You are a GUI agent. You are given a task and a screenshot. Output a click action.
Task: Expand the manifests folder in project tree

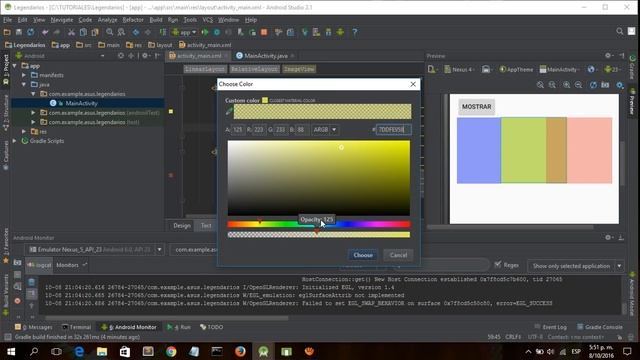(24, 75)
